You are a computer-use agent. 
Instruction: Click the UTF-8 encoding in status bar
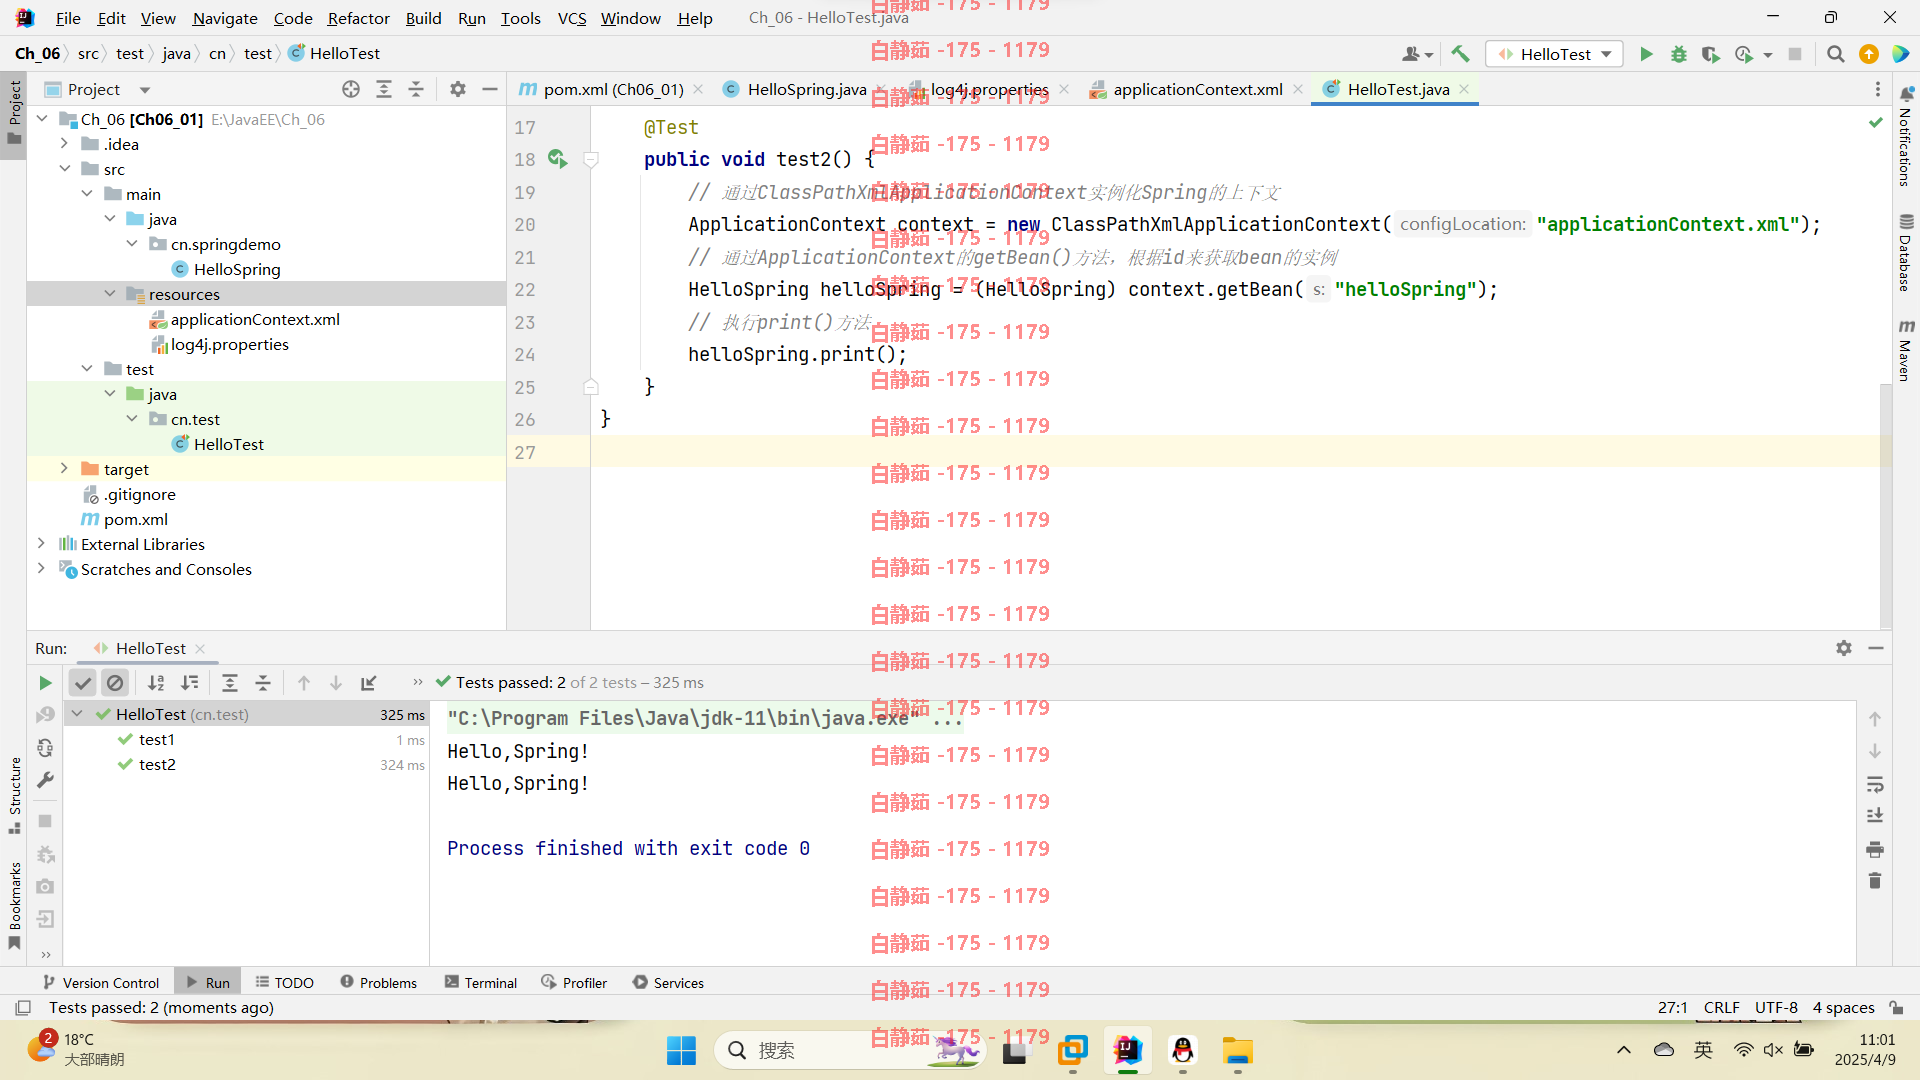[1776, 1008]
